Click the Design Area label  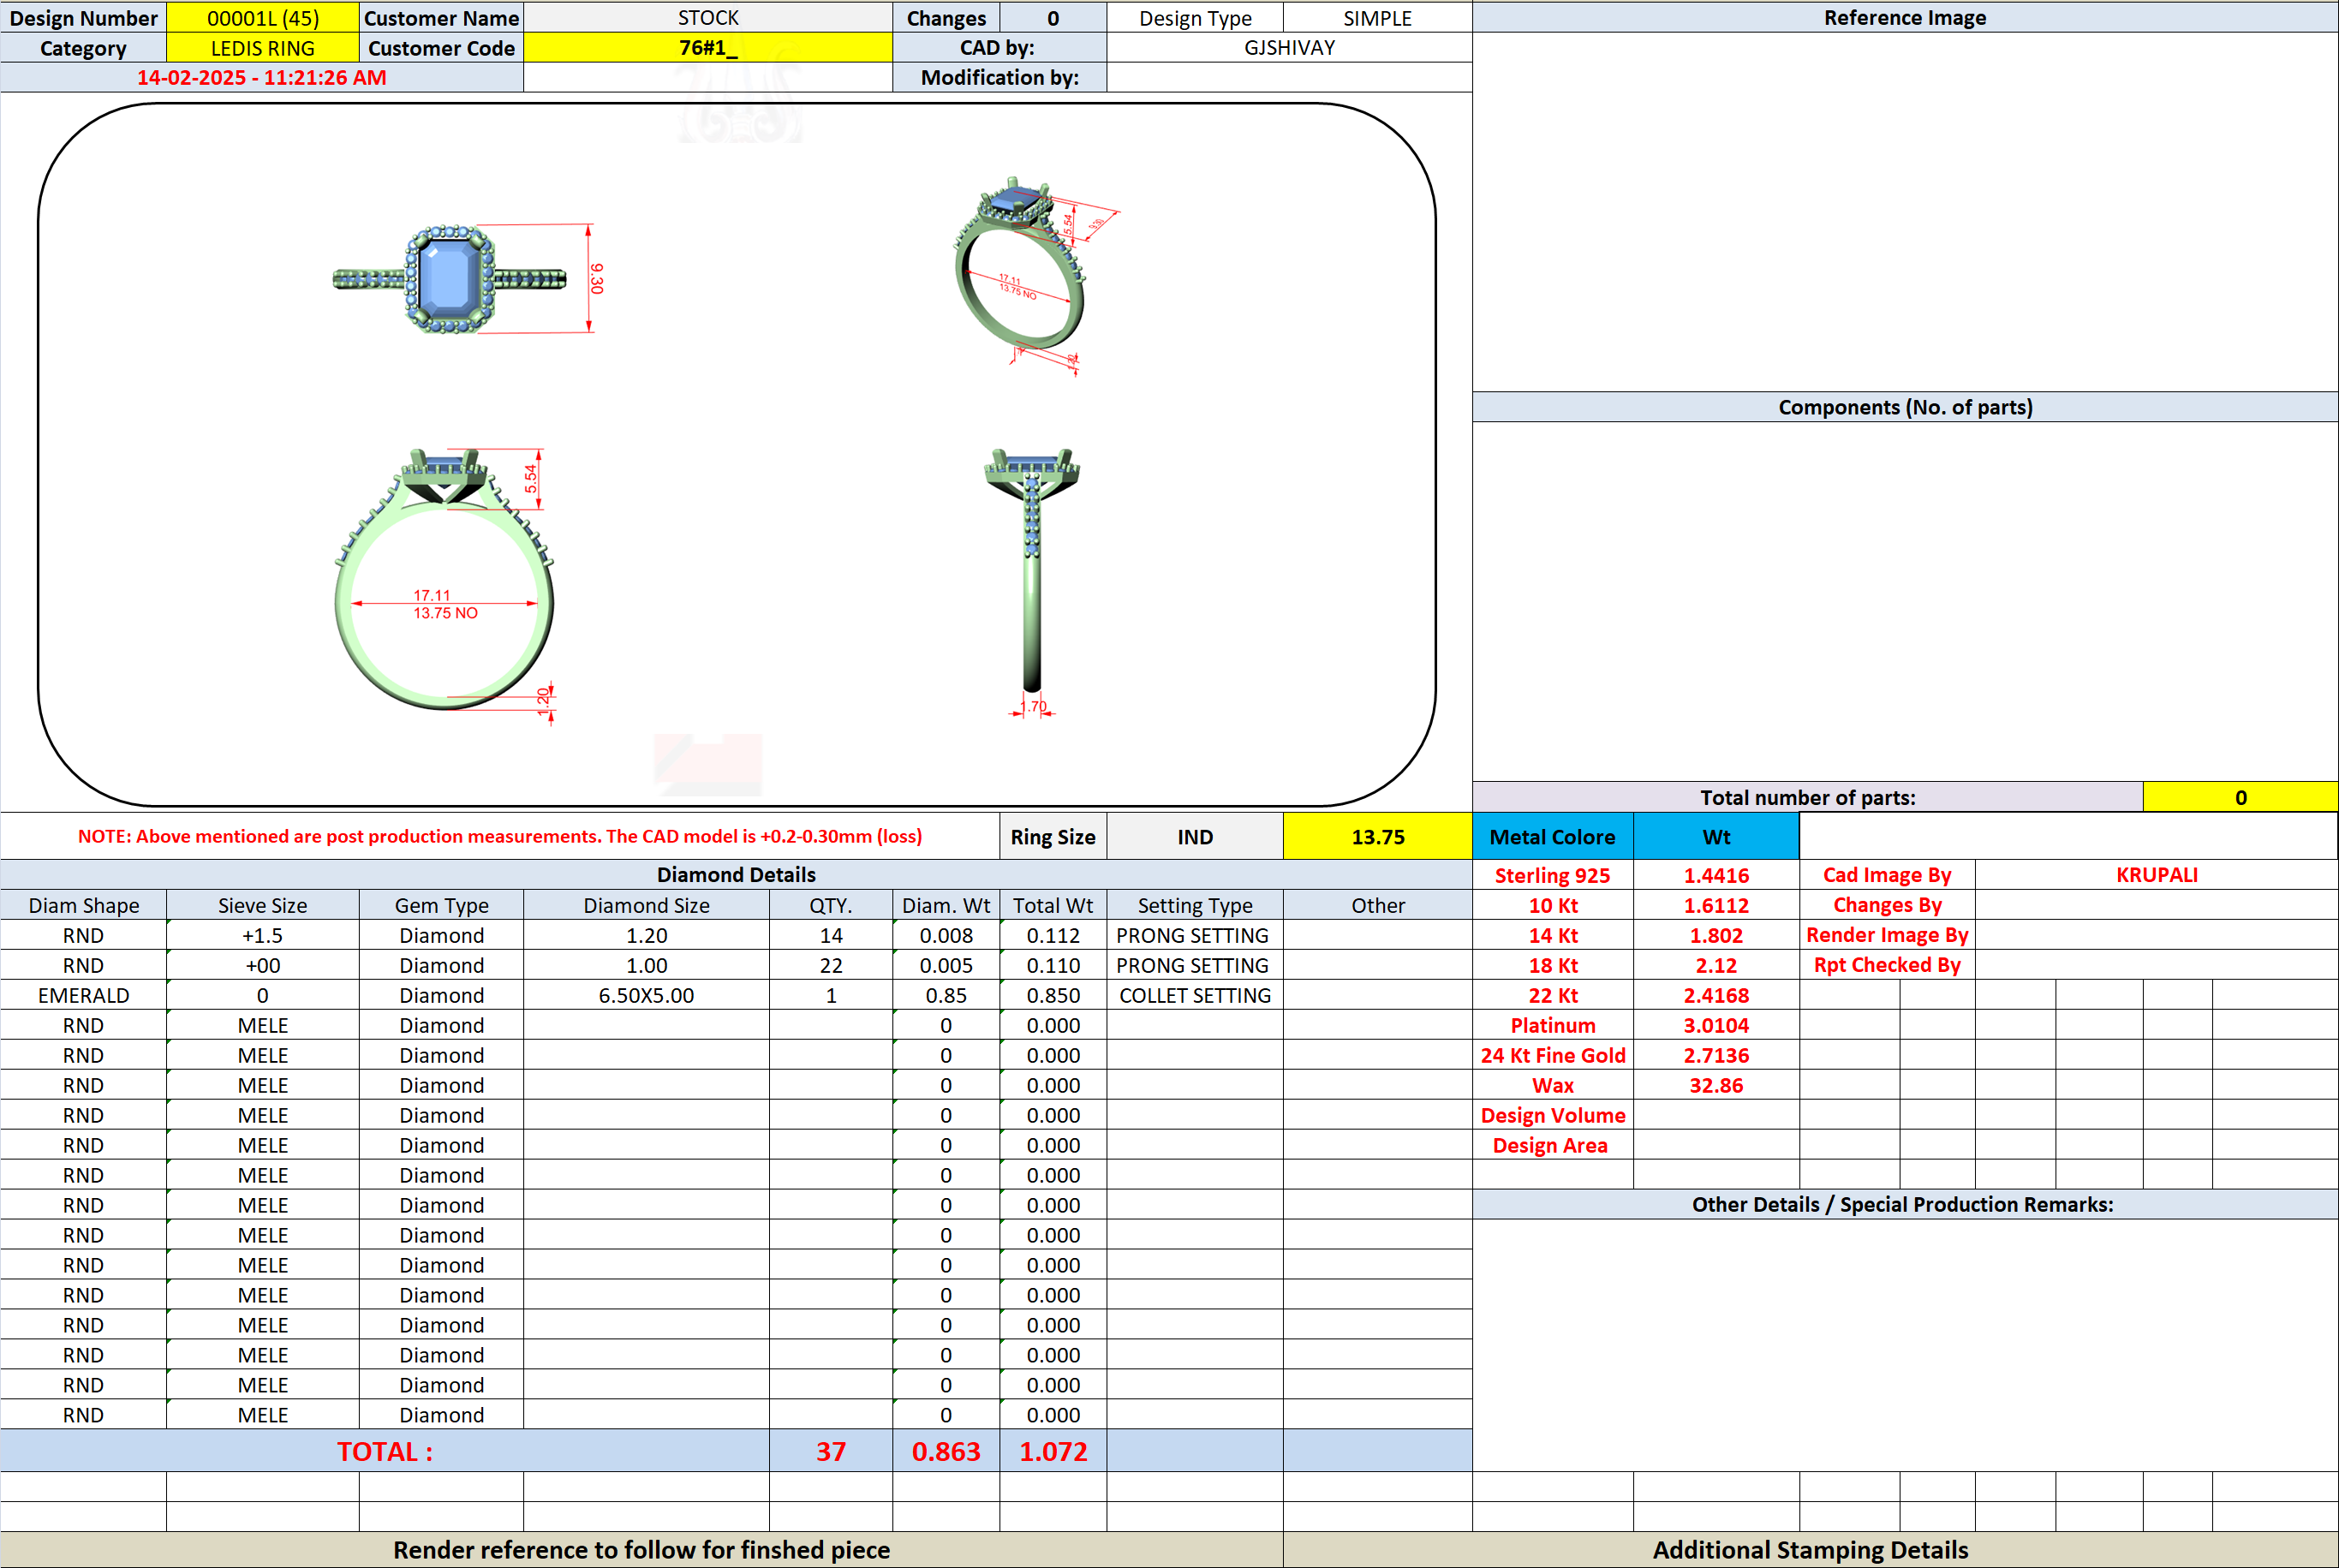click(1553, 1145)
